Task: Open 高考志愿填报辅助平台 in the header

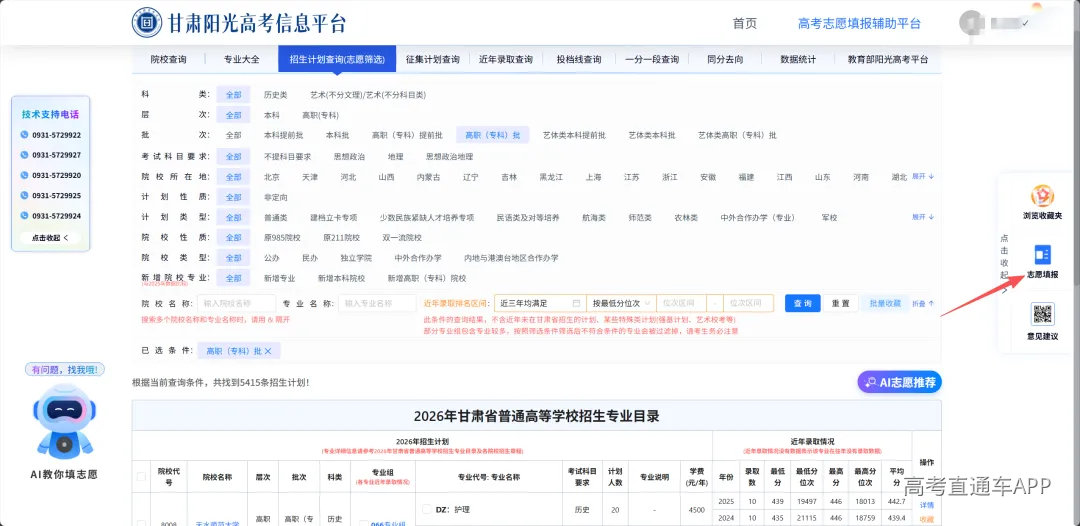Action: point(859,23)
